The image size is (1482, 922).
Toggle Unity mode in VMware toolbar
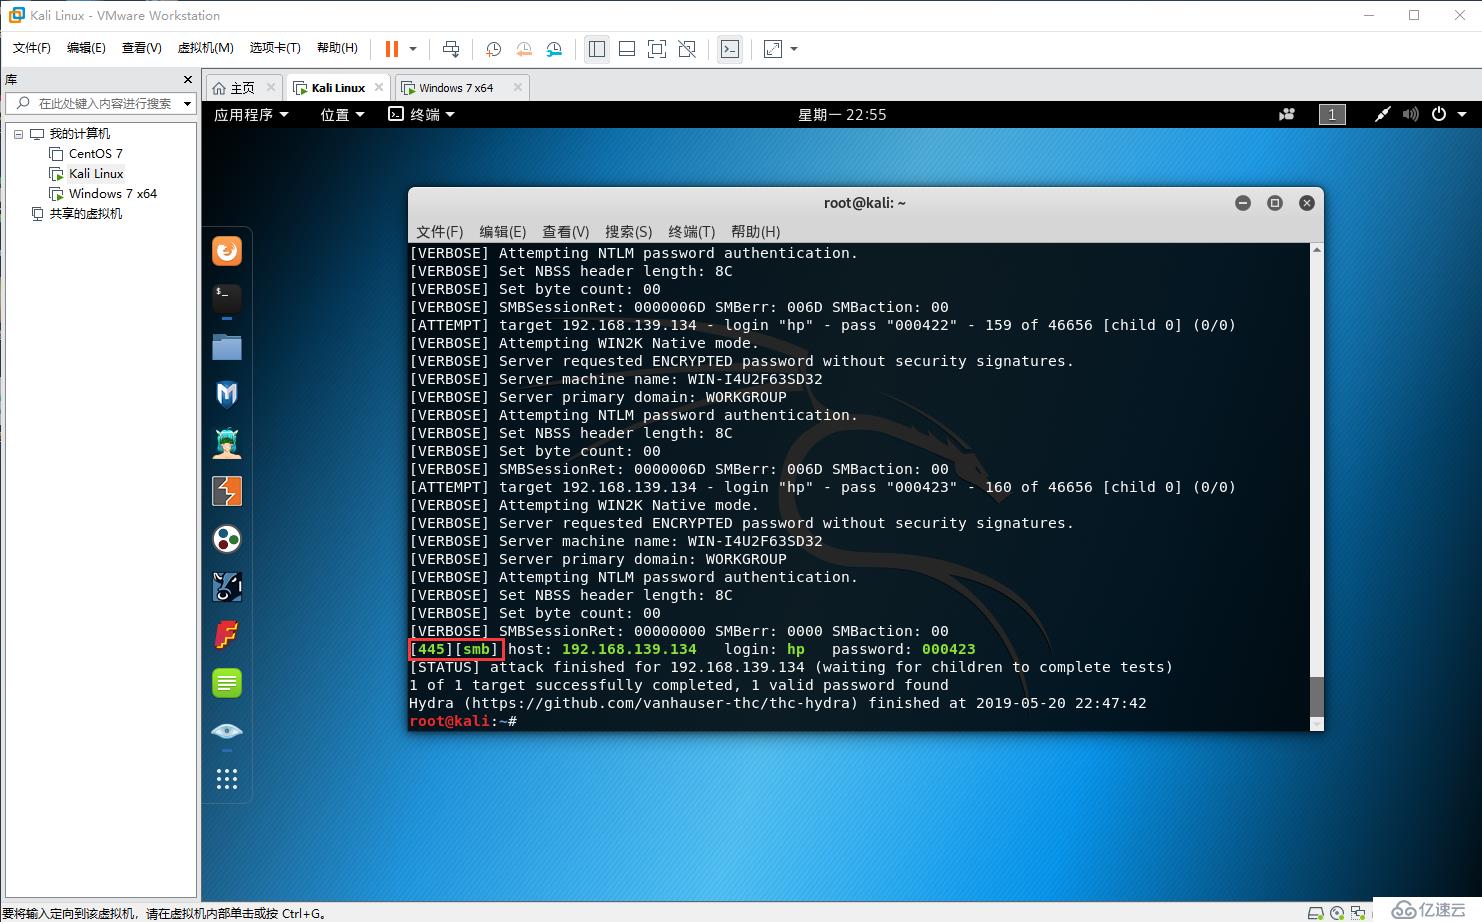(687, 49)
